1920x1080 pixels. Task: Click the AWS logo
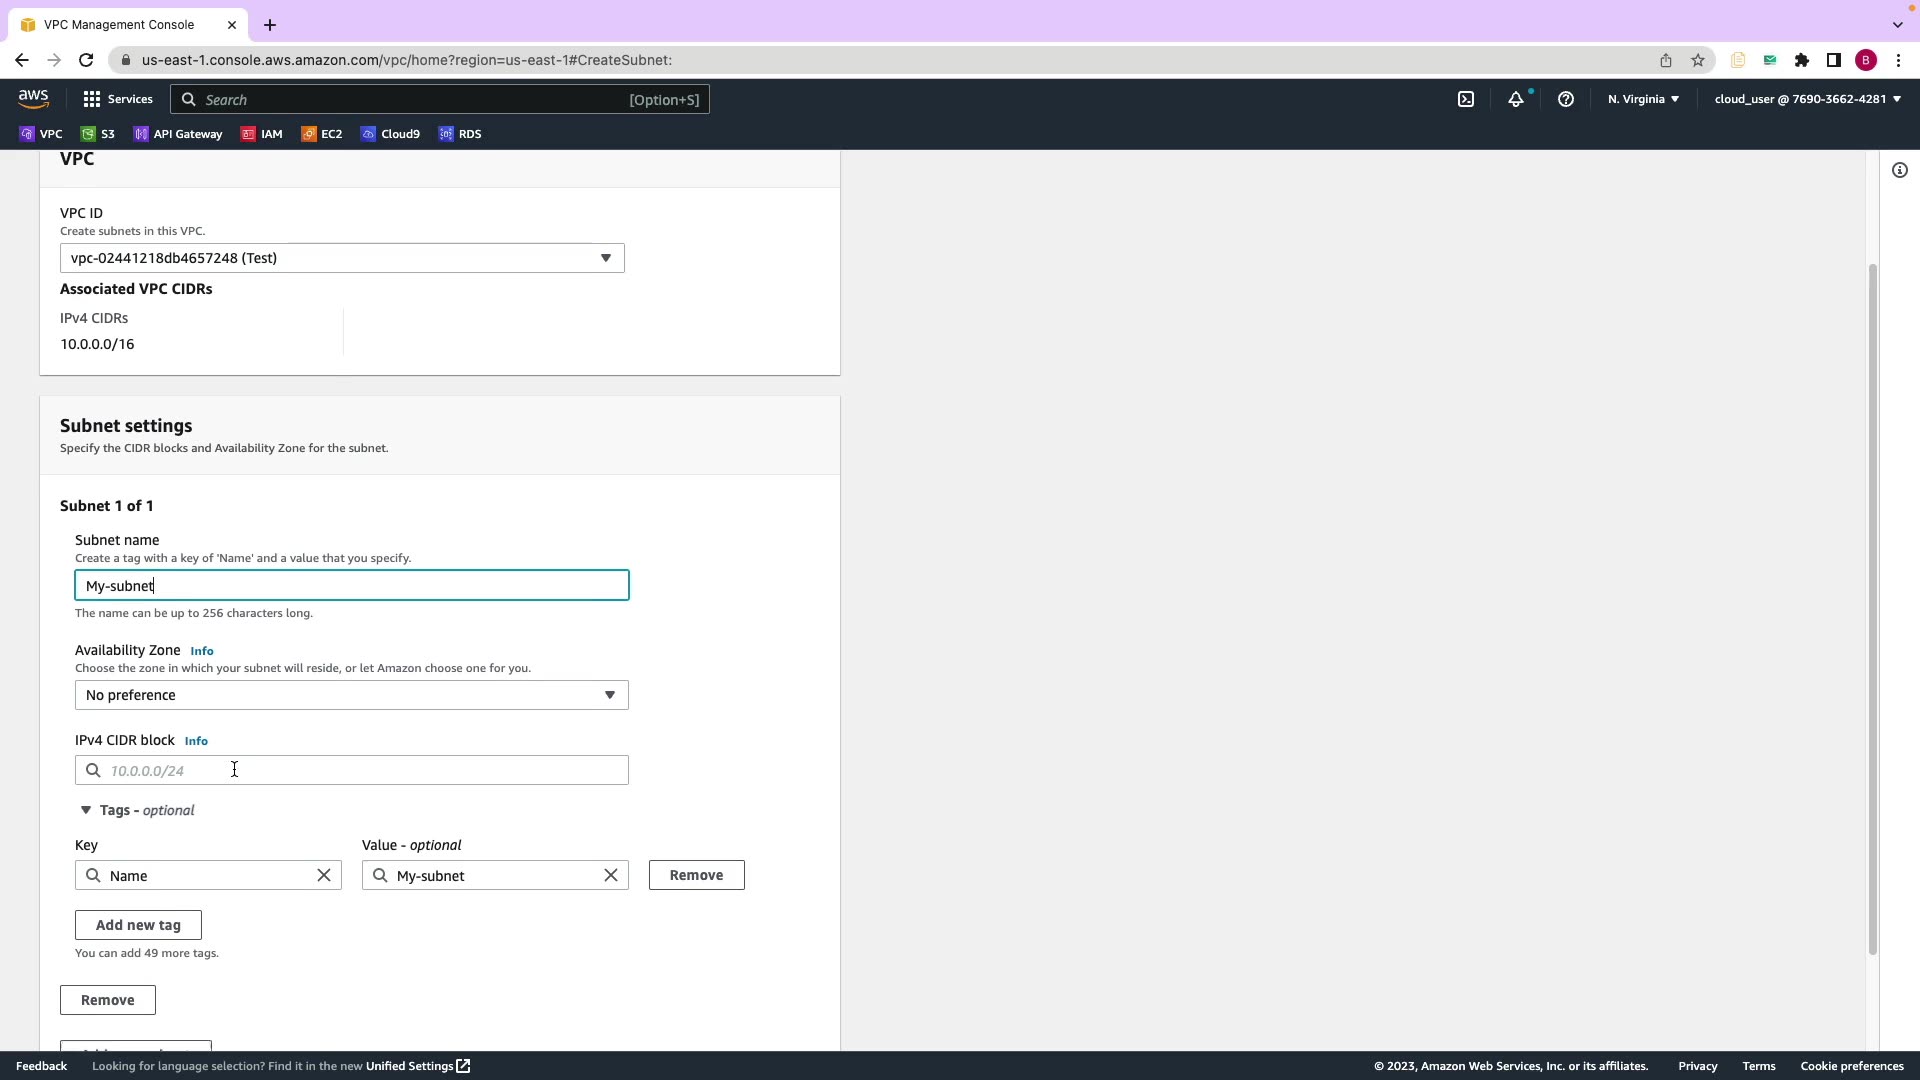(33, 98)
